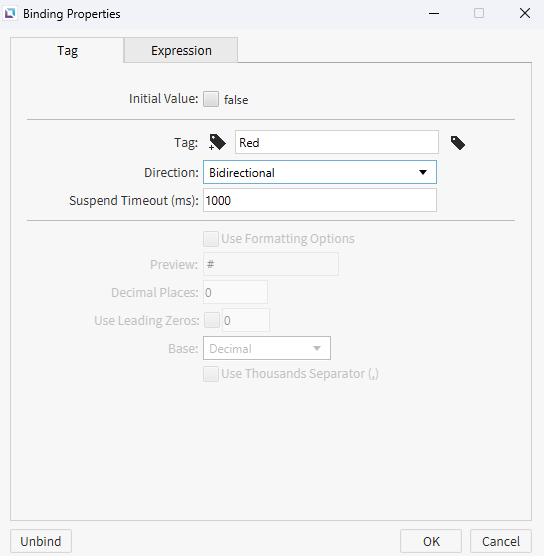Viewport: 544px width, 556px height.
Task: Click the Tag field containing Red
Action: [x=337, y=142]
